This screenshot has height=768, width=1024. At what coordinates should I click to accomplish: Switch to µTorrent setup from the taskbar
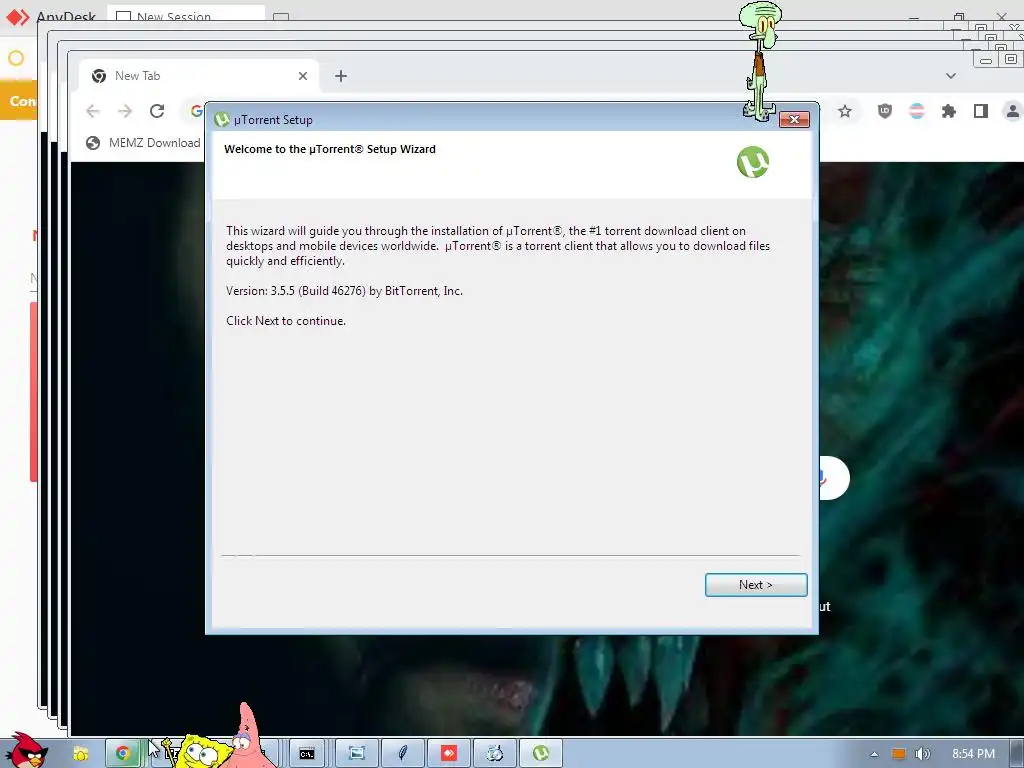[x=541, y=754]
